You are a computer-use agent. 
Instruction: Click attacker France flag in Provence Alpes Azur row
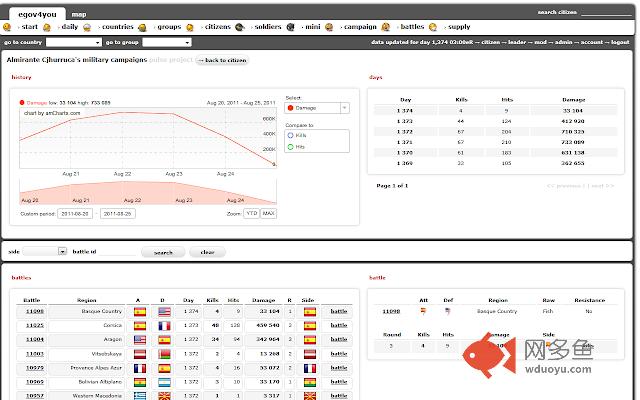click(140, 369)
